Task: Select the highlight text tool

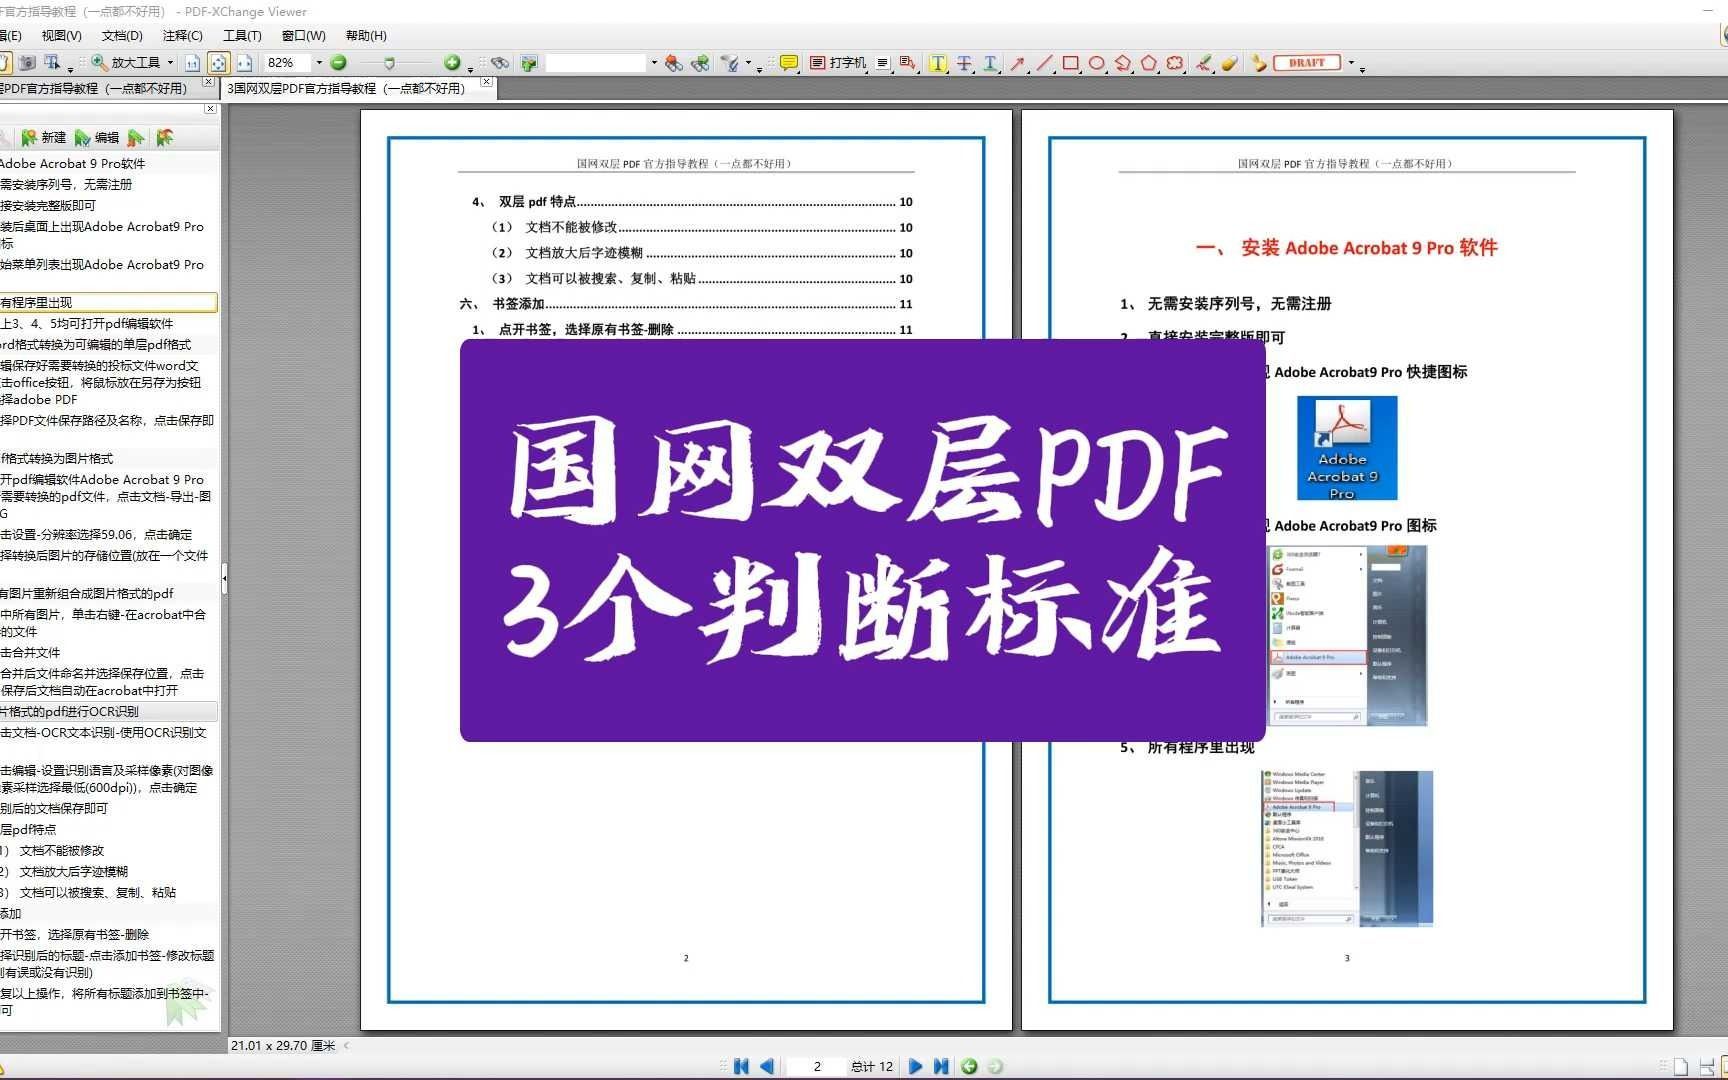Action: click(938, 63)
